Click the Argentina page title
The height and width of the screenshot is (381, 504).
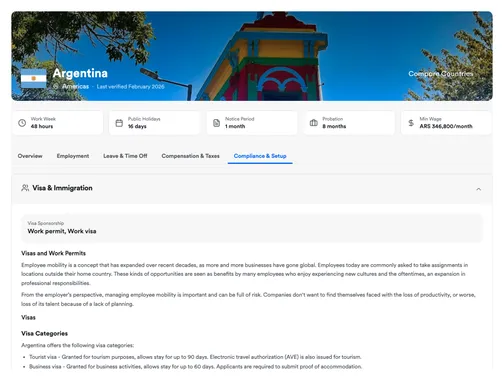pyautogui.click(x=80, y=73)
